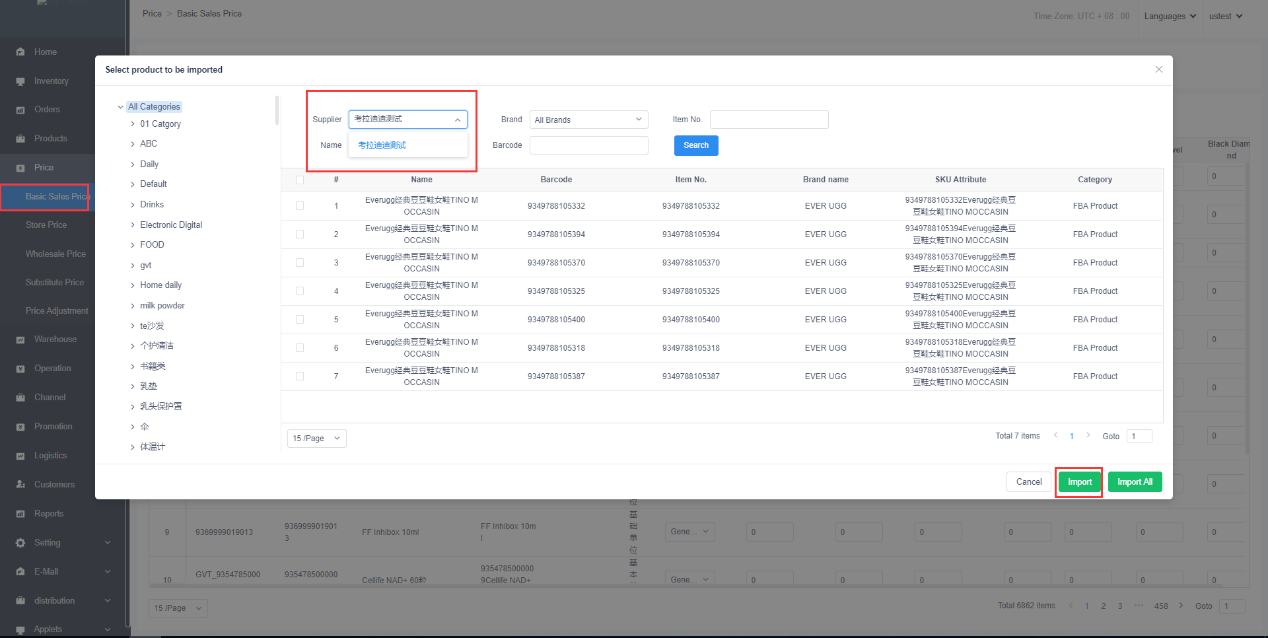Open the Supplier dropdown
The image size is (1268, 638).
(x=407, y=119)
